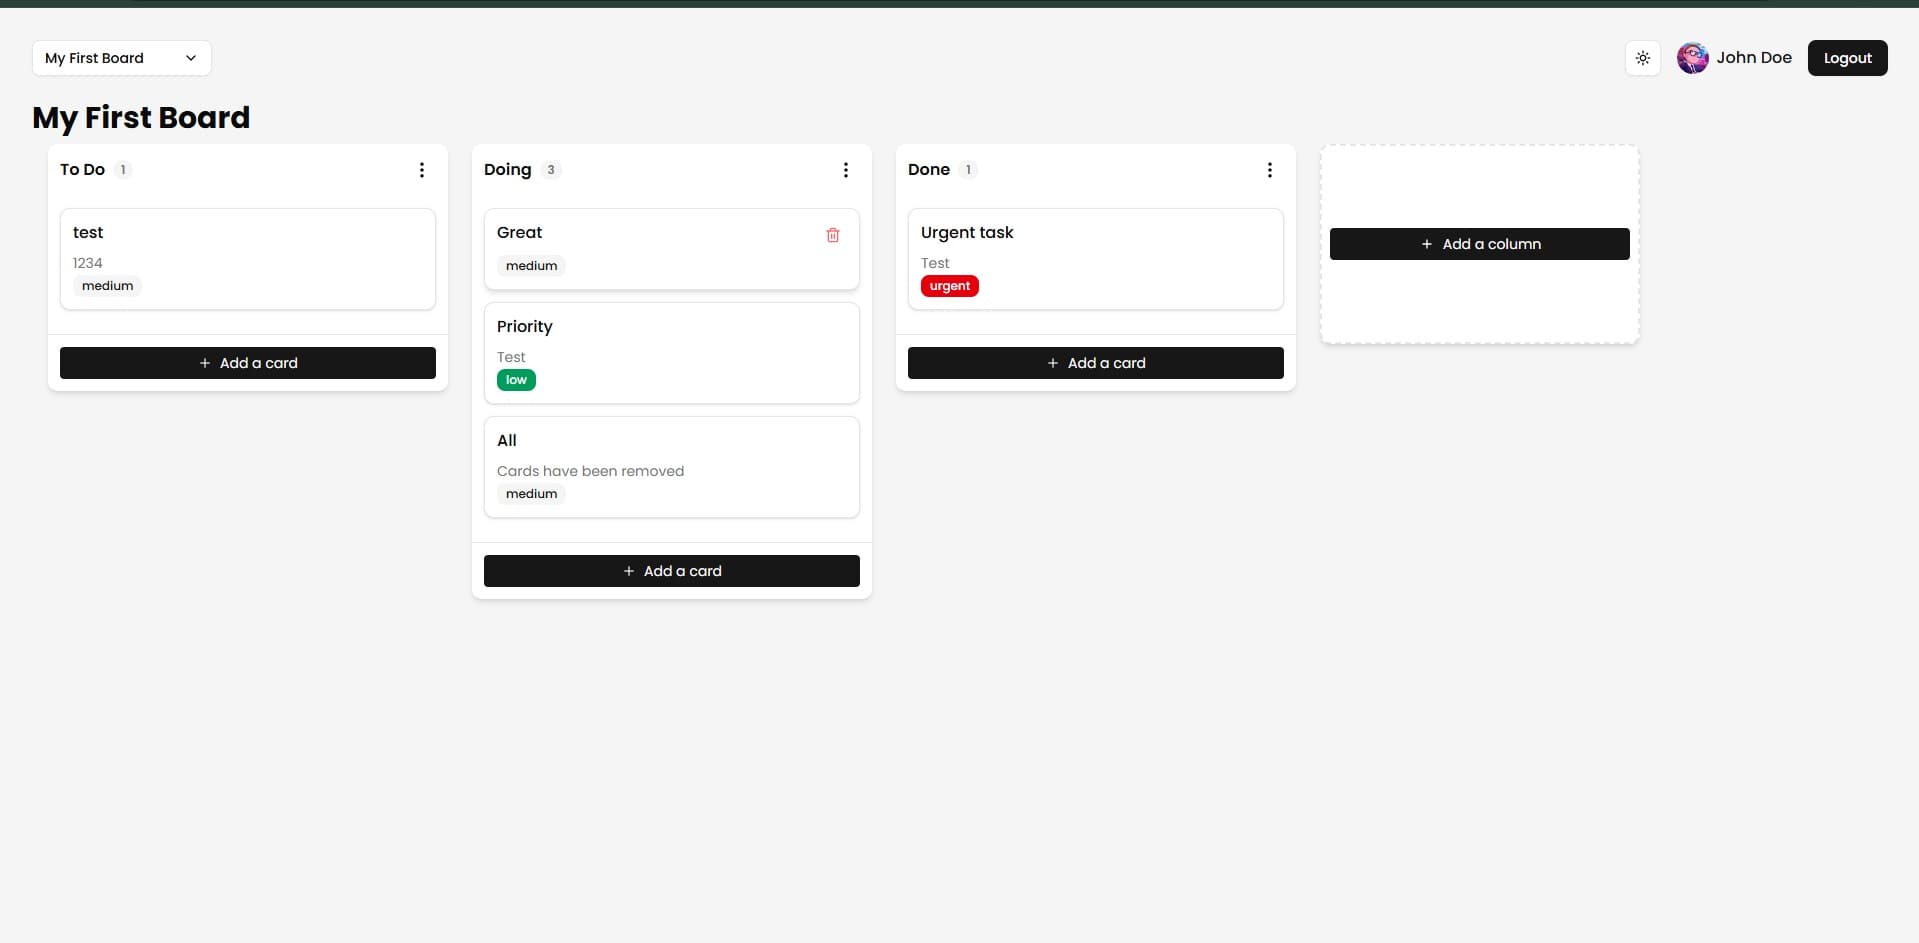
Task: Click the plus icon in Done's Add a card
Action: coord(1053,362)
